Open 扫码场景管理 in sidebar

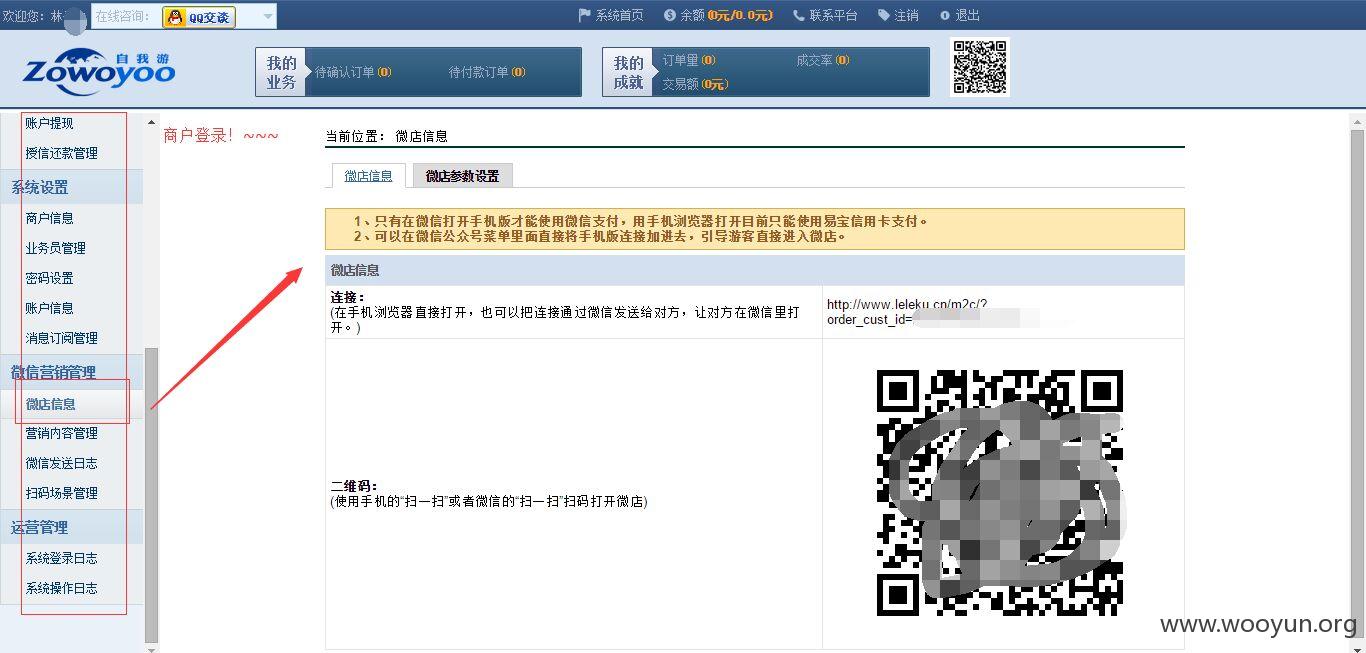point(62,493)
